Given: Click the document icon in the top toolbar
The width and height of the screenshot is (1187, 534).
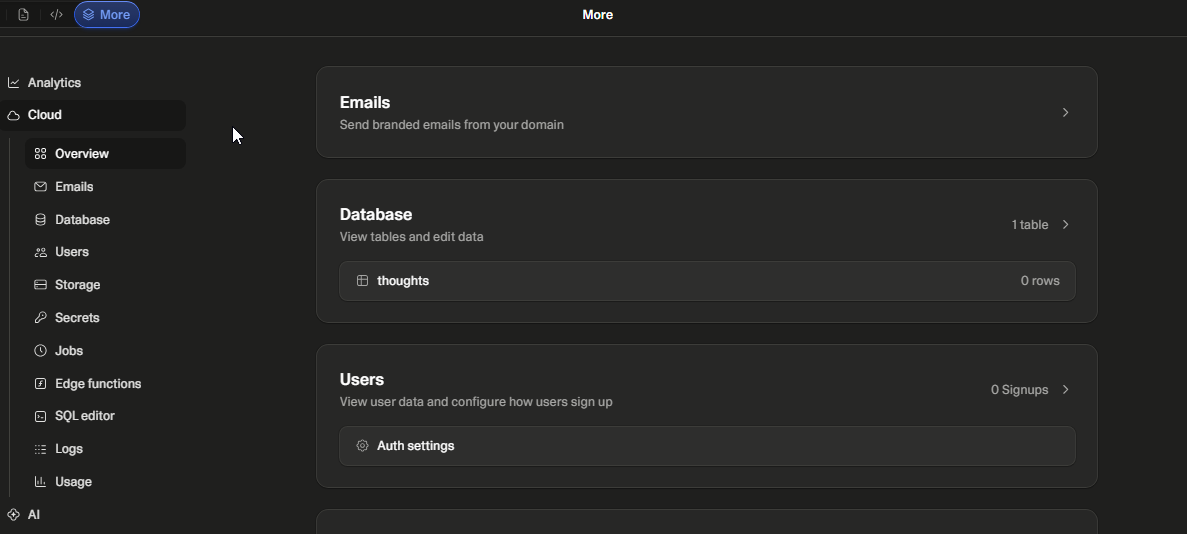Looking at the screenshot, I should pos(23,14).
